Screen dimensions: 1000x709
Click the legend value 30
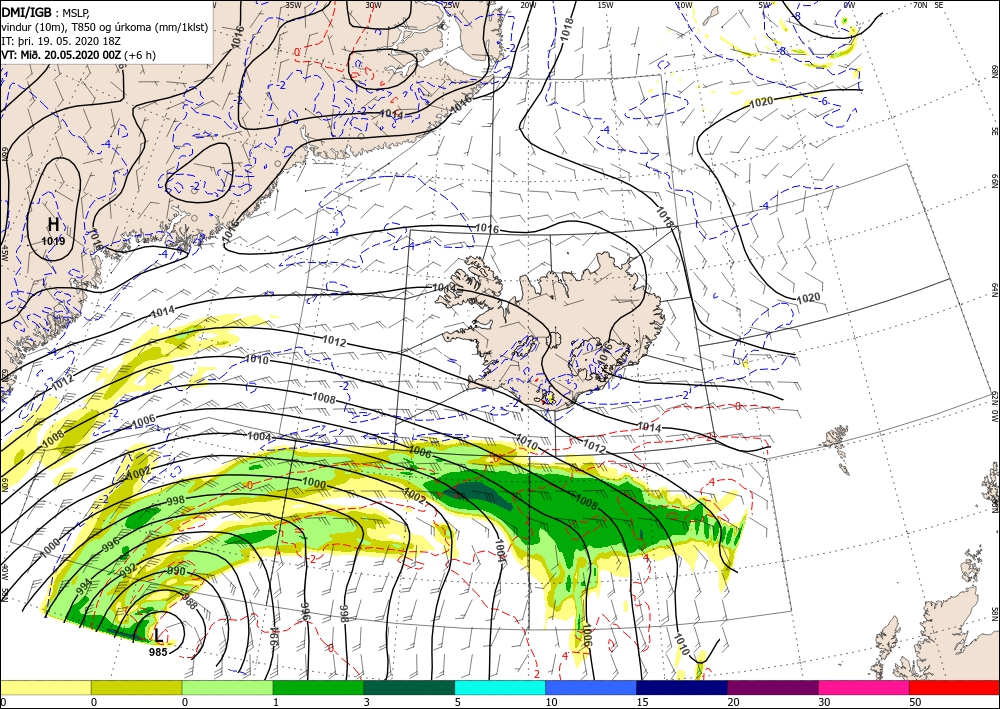[x=823, y=703]
